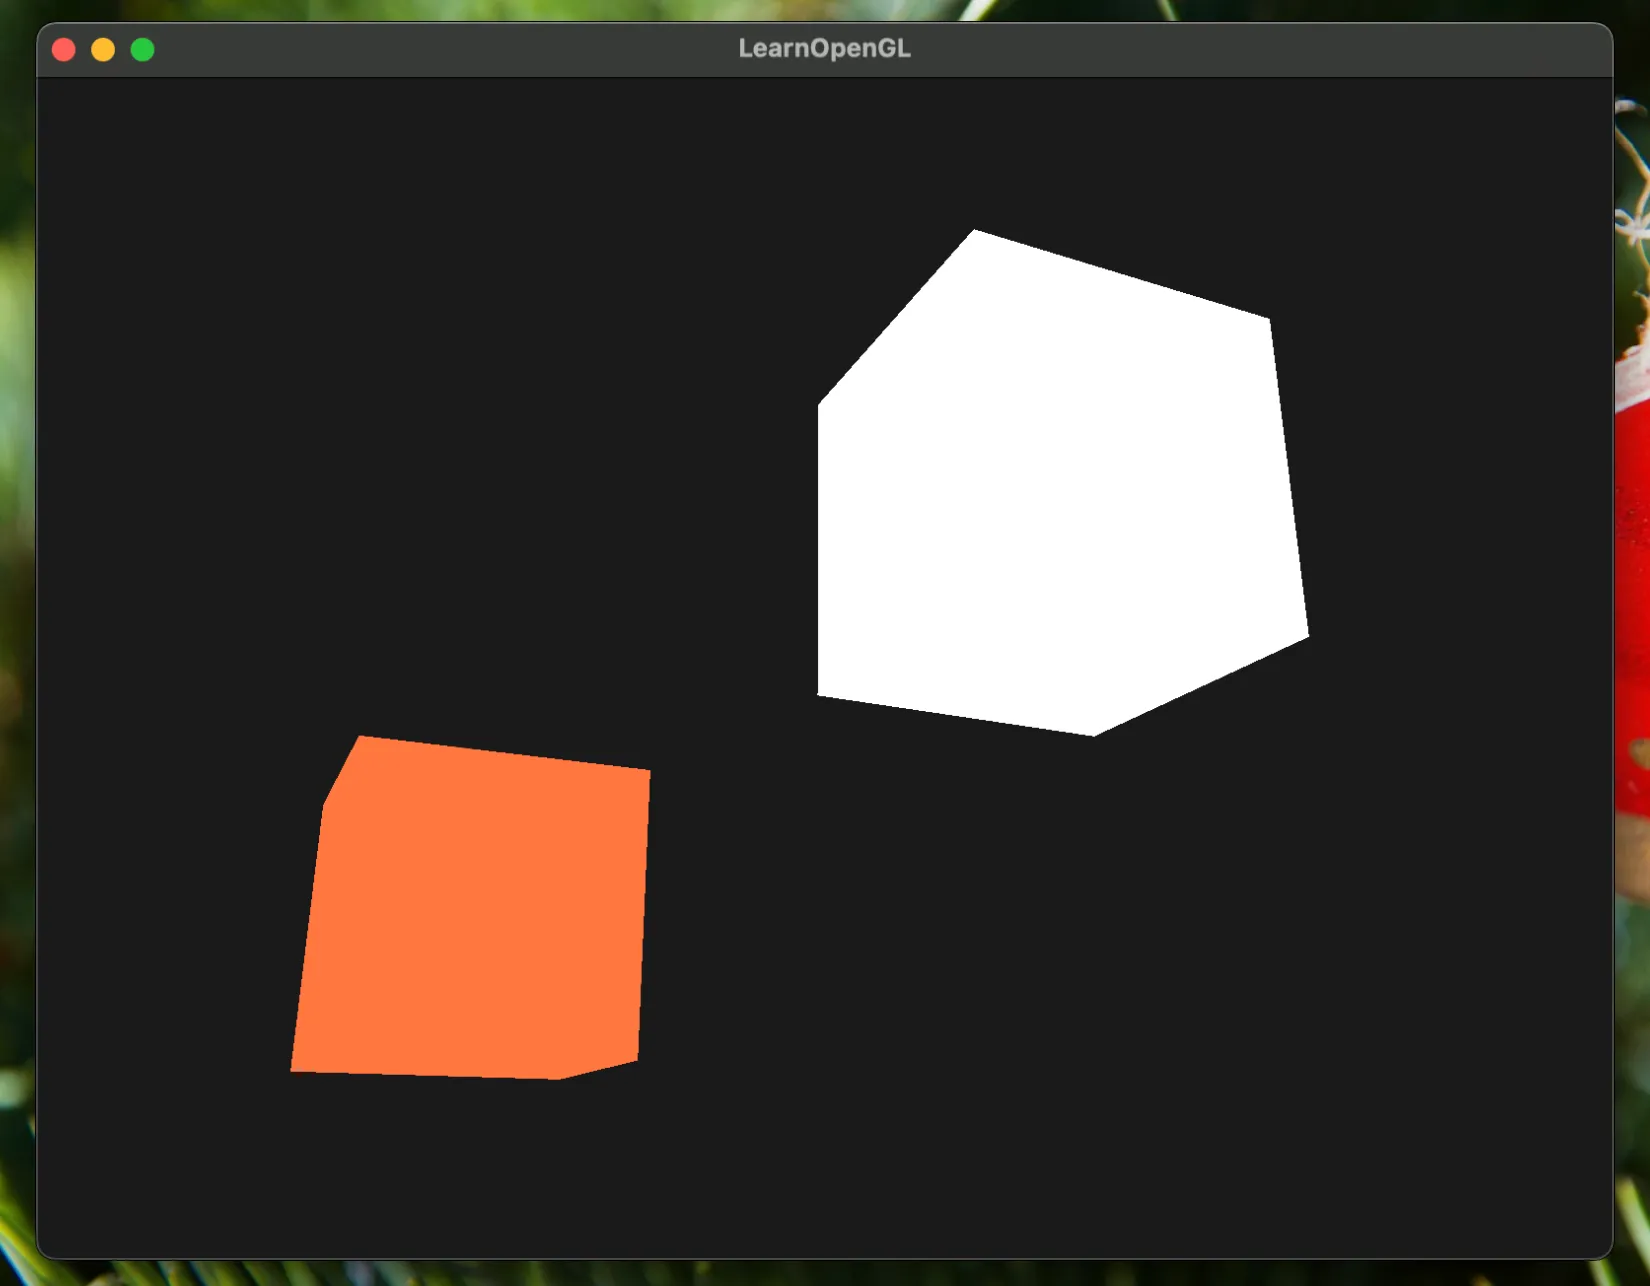Click the orange cube's bottom-right vertex
Viewport: 1650px width, 1286px height.
pos(636,1060)
